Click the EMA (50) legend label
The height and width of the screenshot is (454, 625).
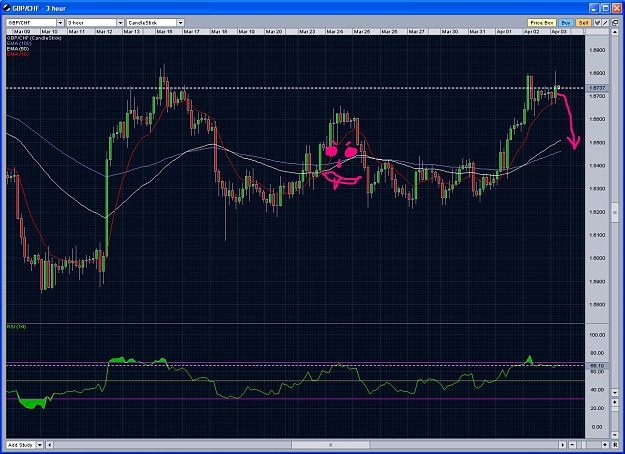click(18, 49)
